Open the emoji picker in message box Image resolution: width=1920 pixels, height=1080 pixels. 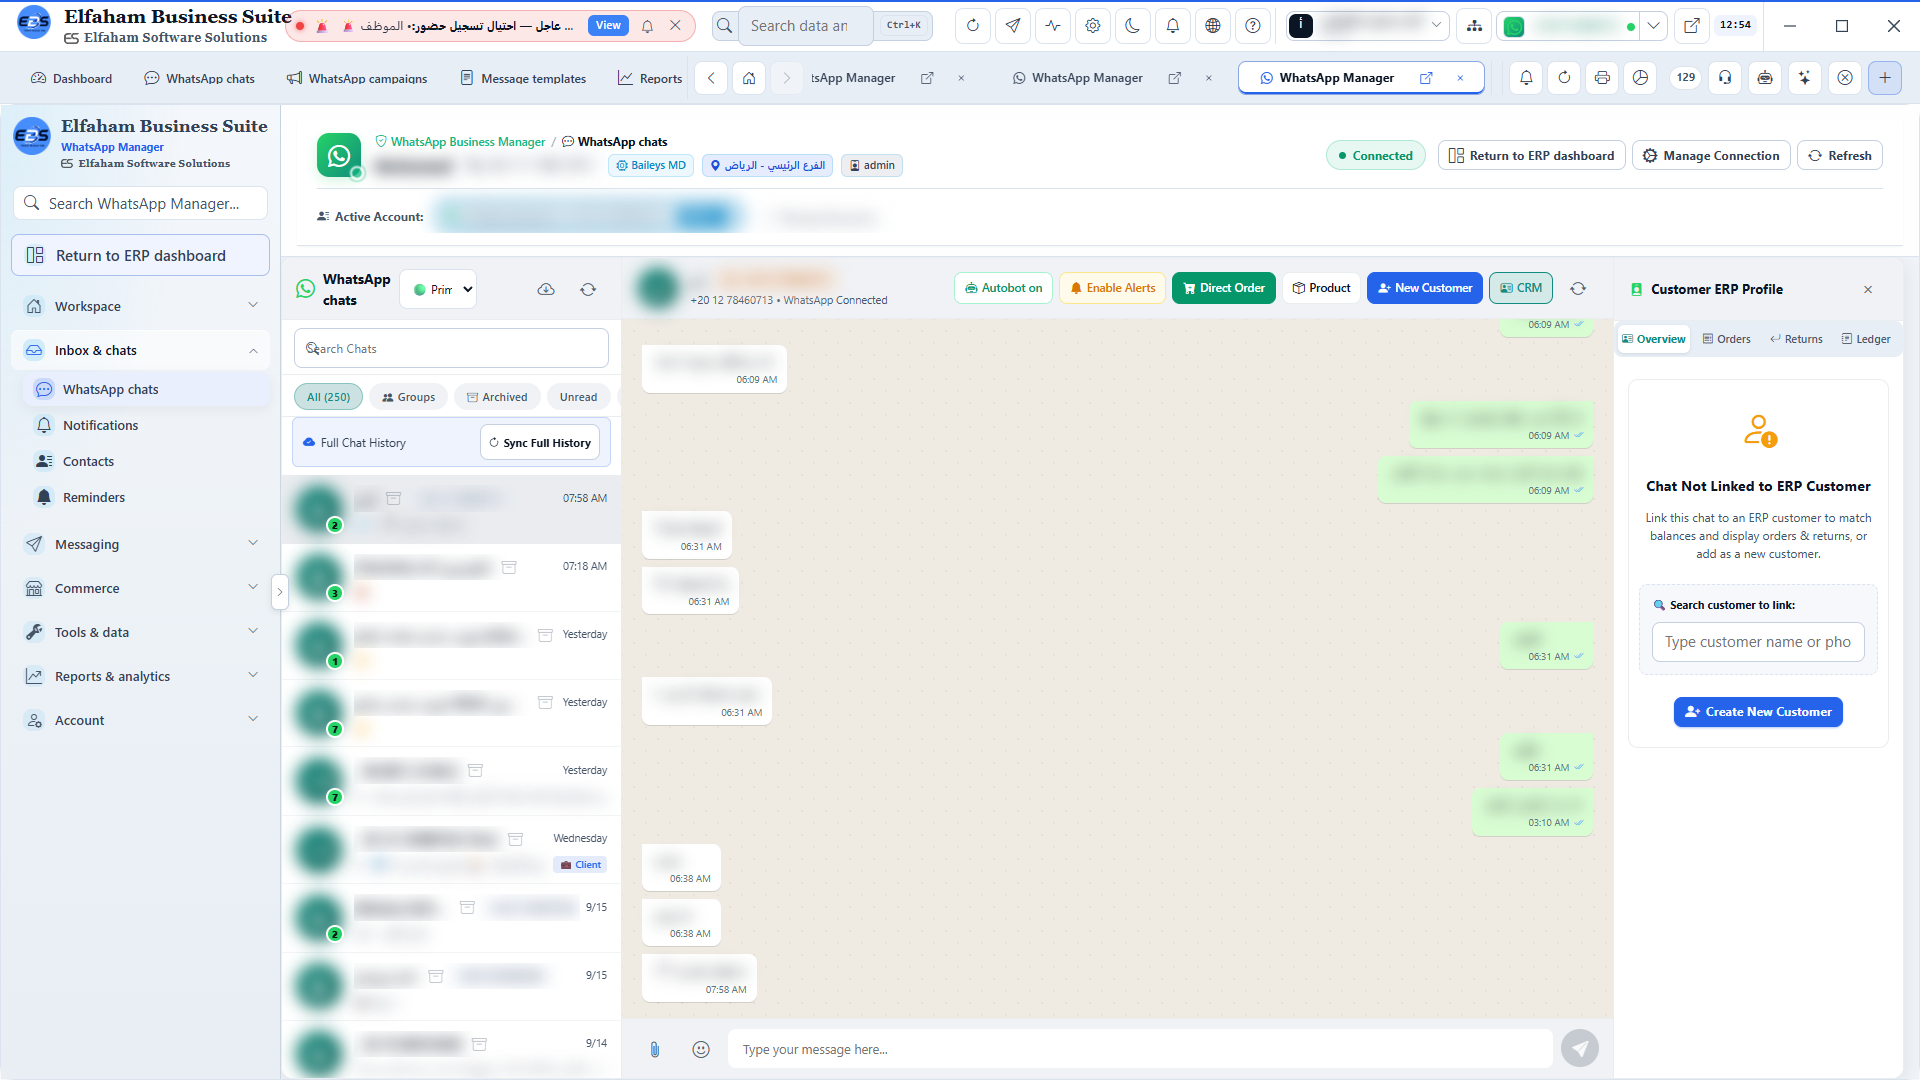(701, 1049)
